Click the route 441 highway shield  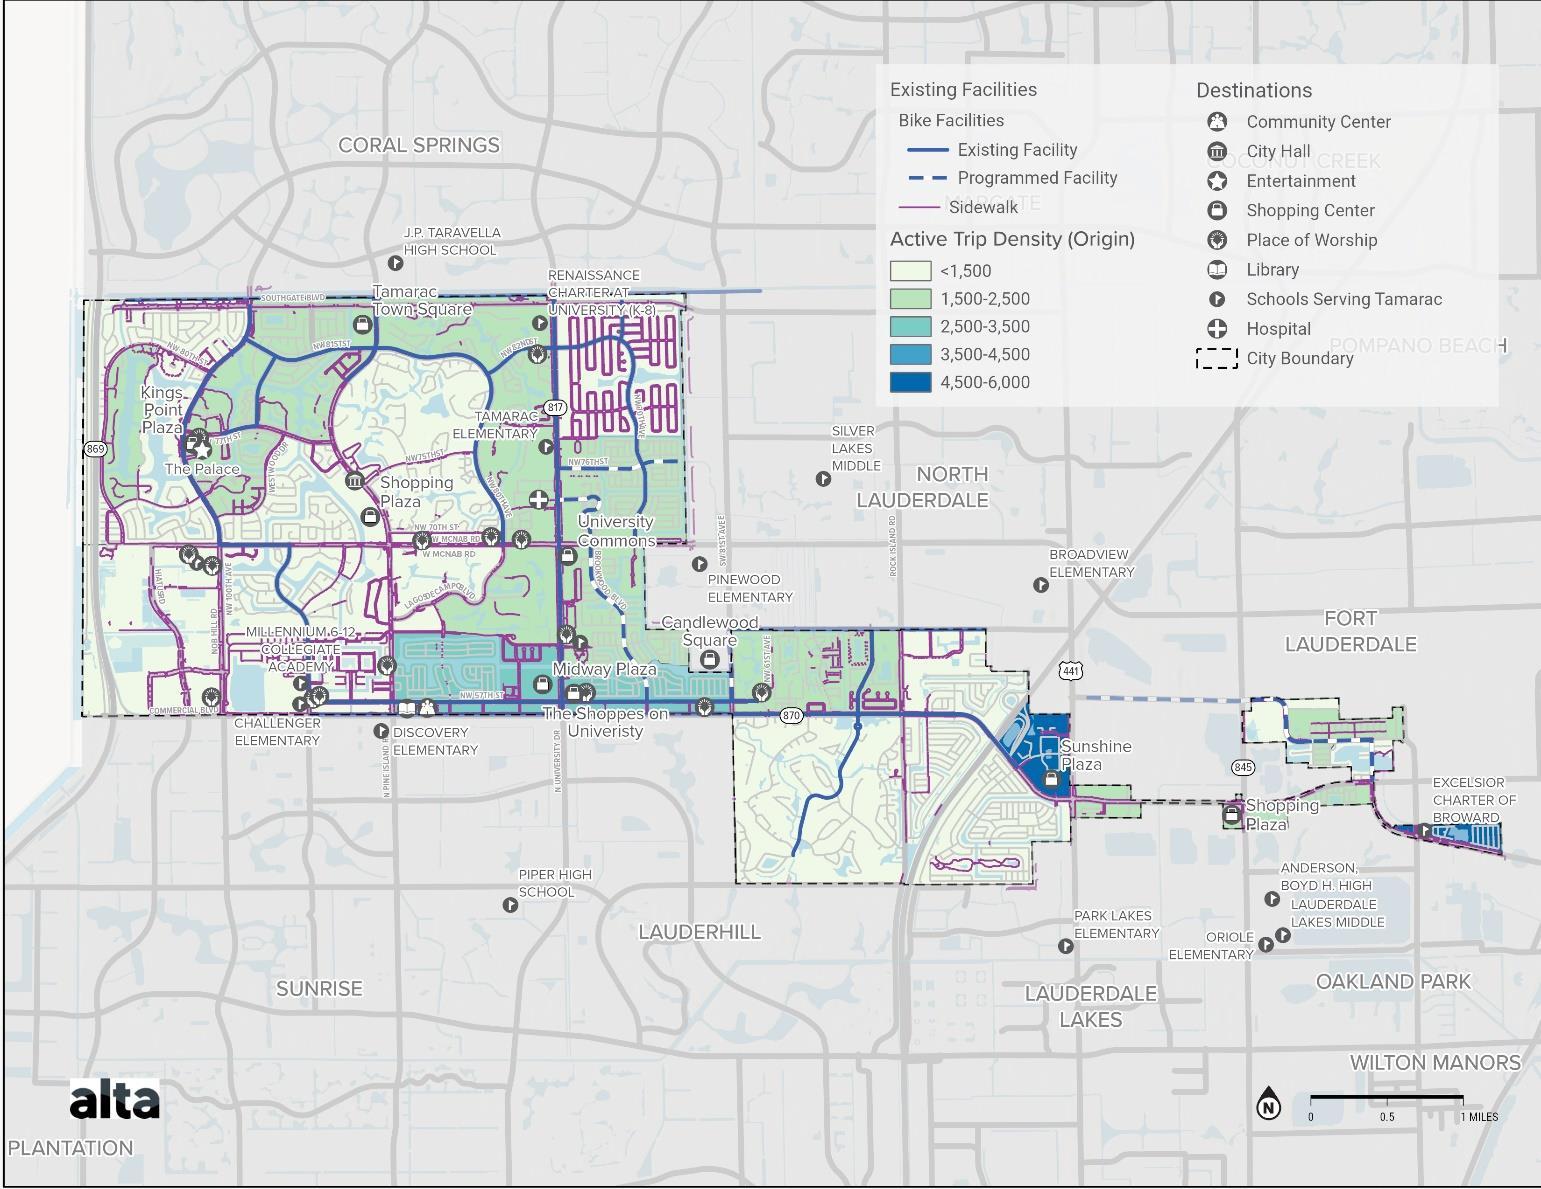pyautogui.click(x=1072, y=671)
